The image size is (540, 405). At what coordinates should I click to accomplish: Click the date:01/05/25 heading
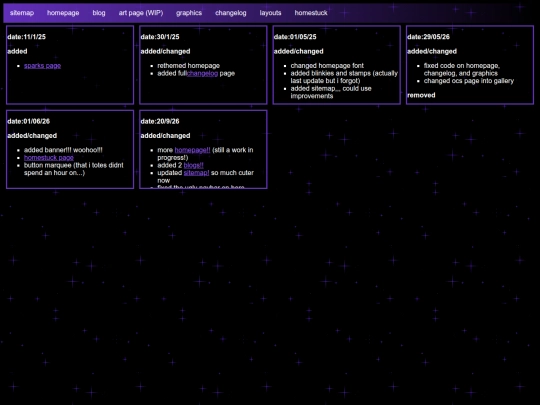pos(295,37)
